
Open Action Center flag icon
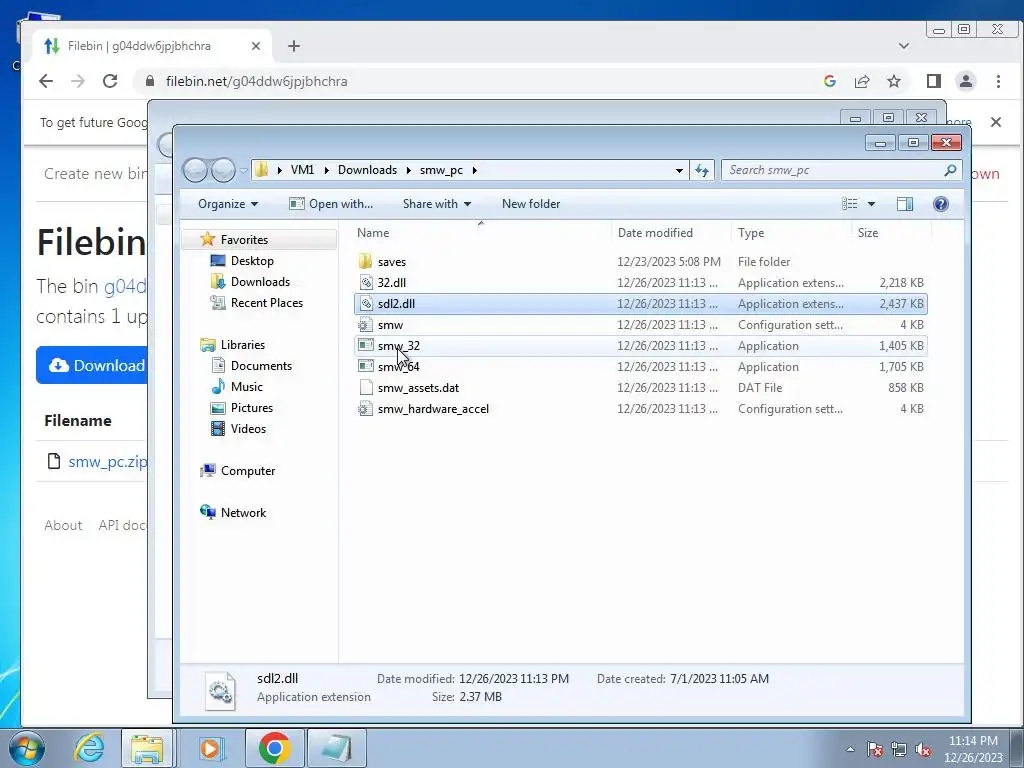click(x=875, y=750)
